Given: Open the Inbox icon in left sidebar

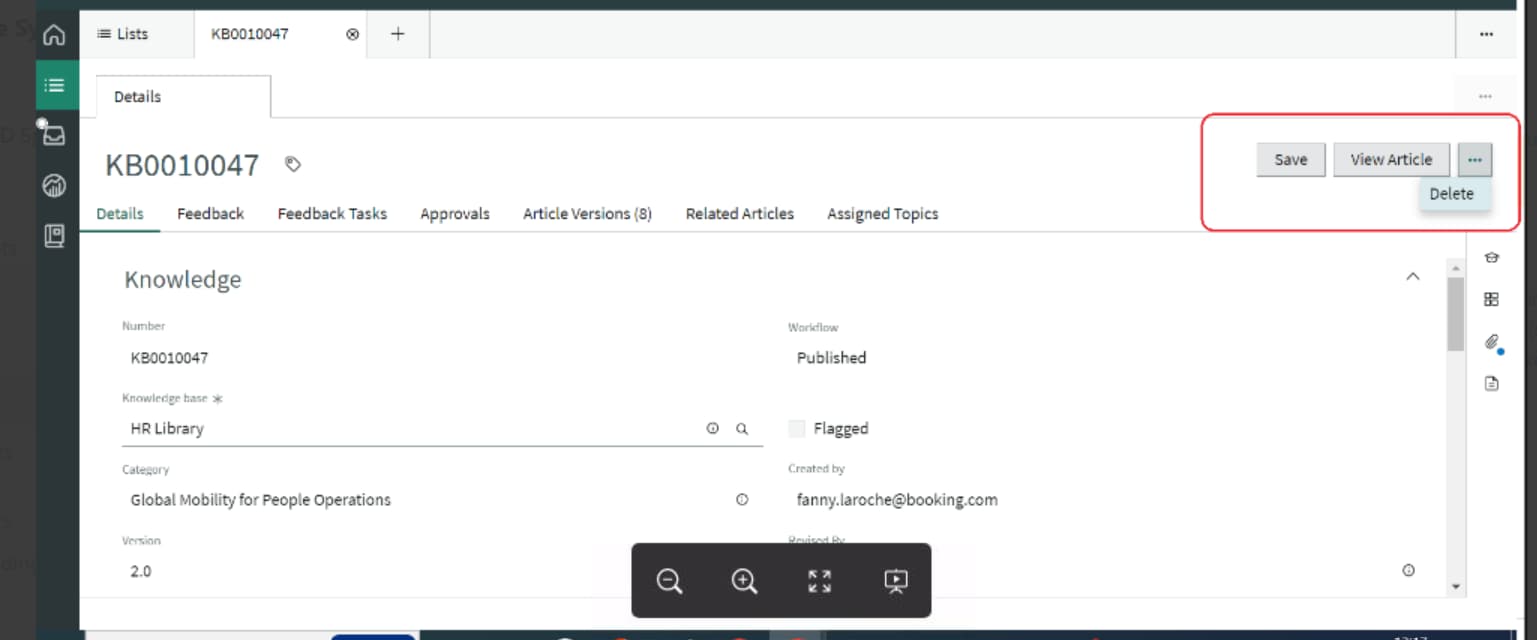Looking at the screenshot, I should (56, 135).
